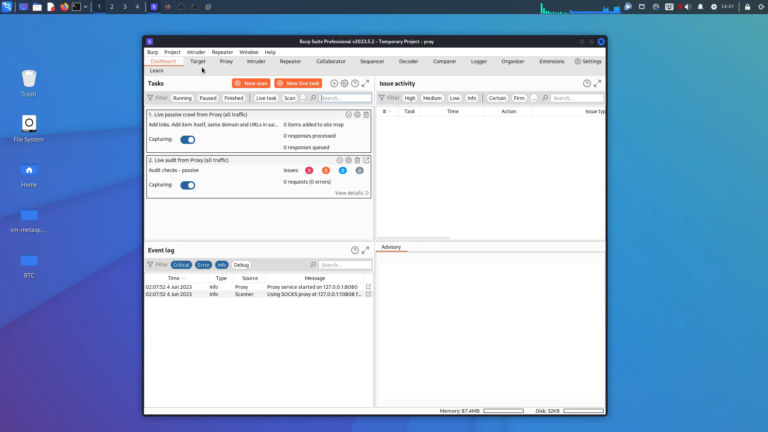The width and height of the screenshot is (768, 432).
Task: Select the Advisory tab
Action: [x=391, y=247]
